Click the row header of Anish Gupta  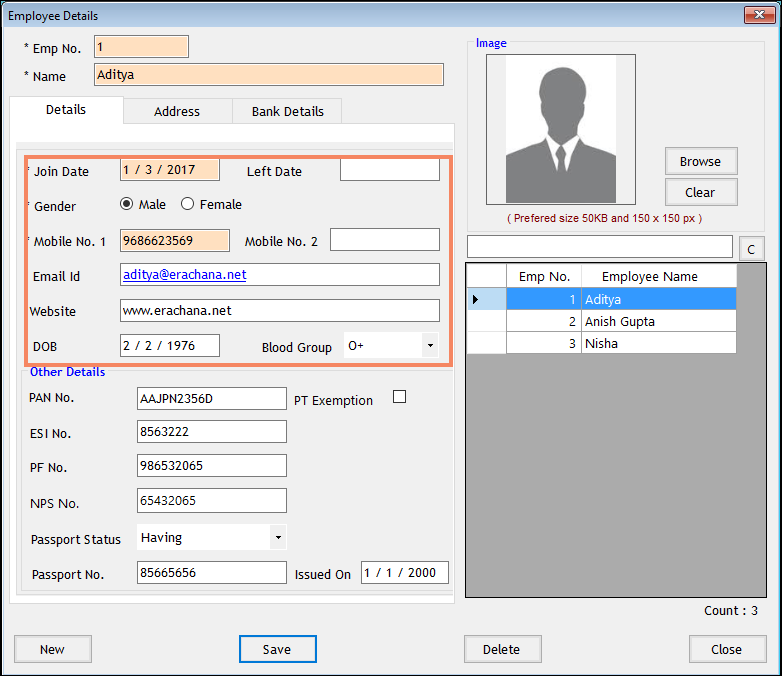tap(487, 321)
